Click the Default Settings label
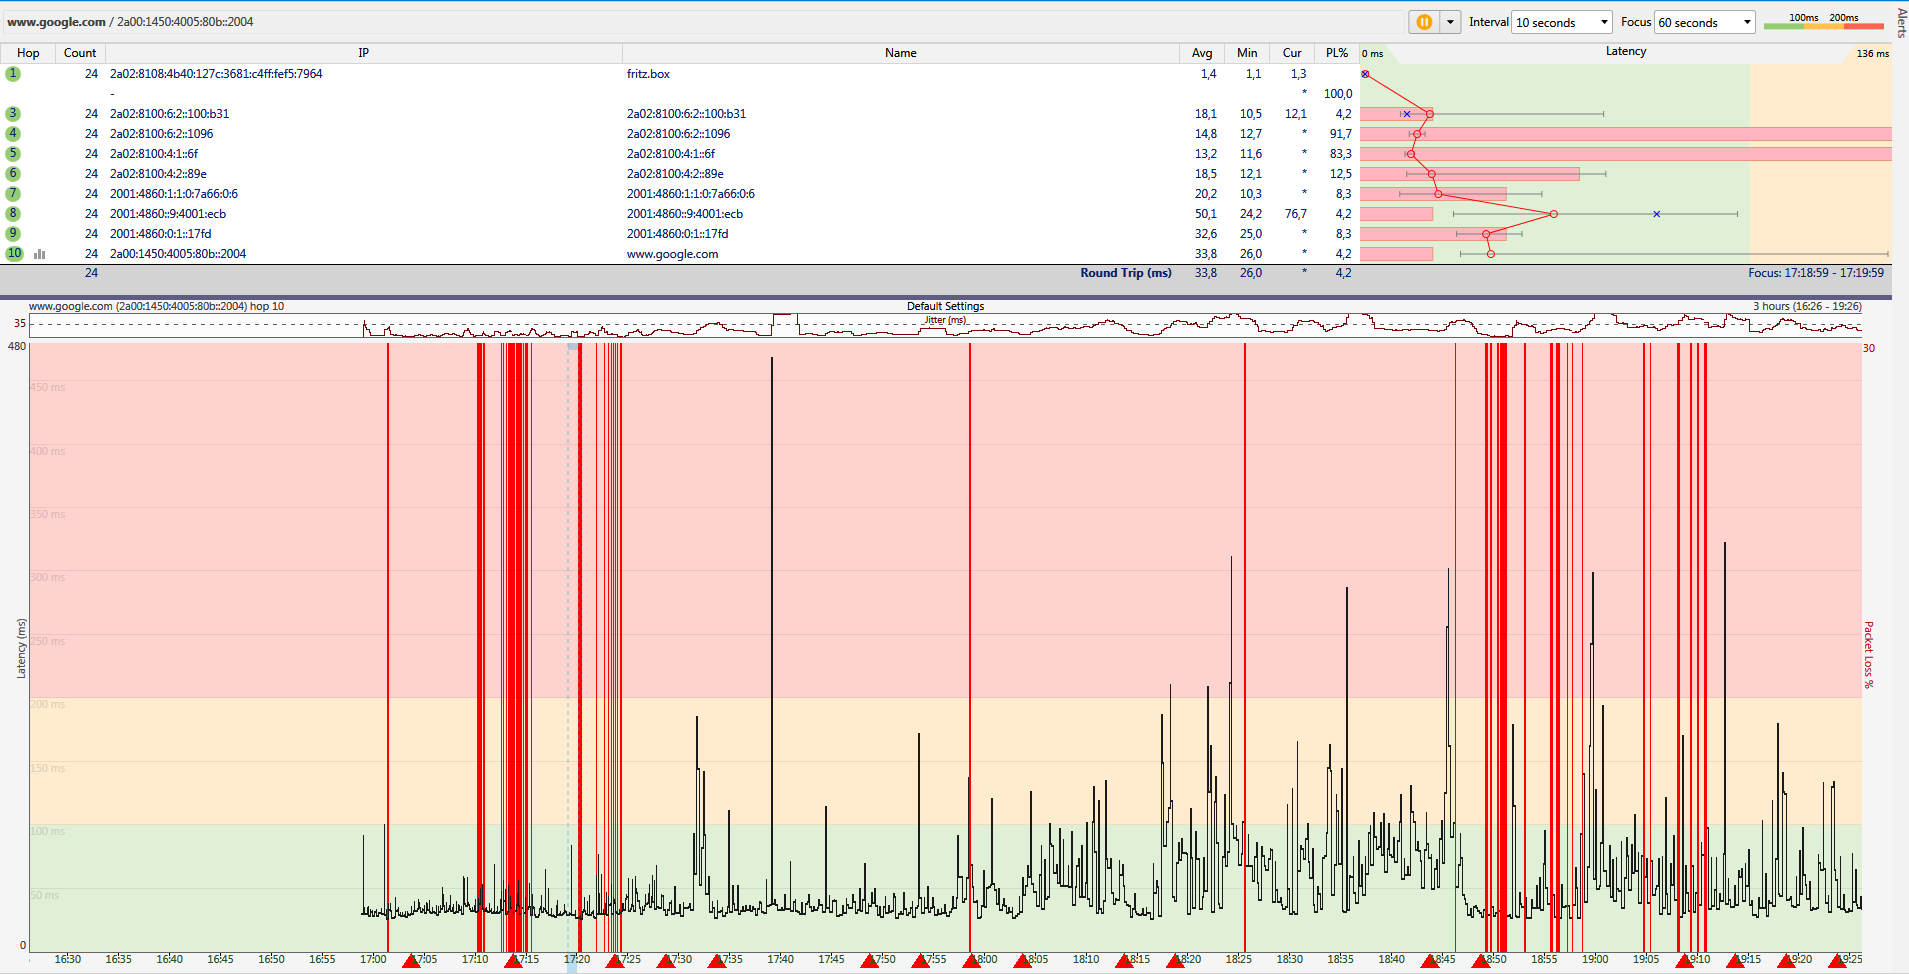The width and height of the screenshot is (1909, 974). point(945,306)
